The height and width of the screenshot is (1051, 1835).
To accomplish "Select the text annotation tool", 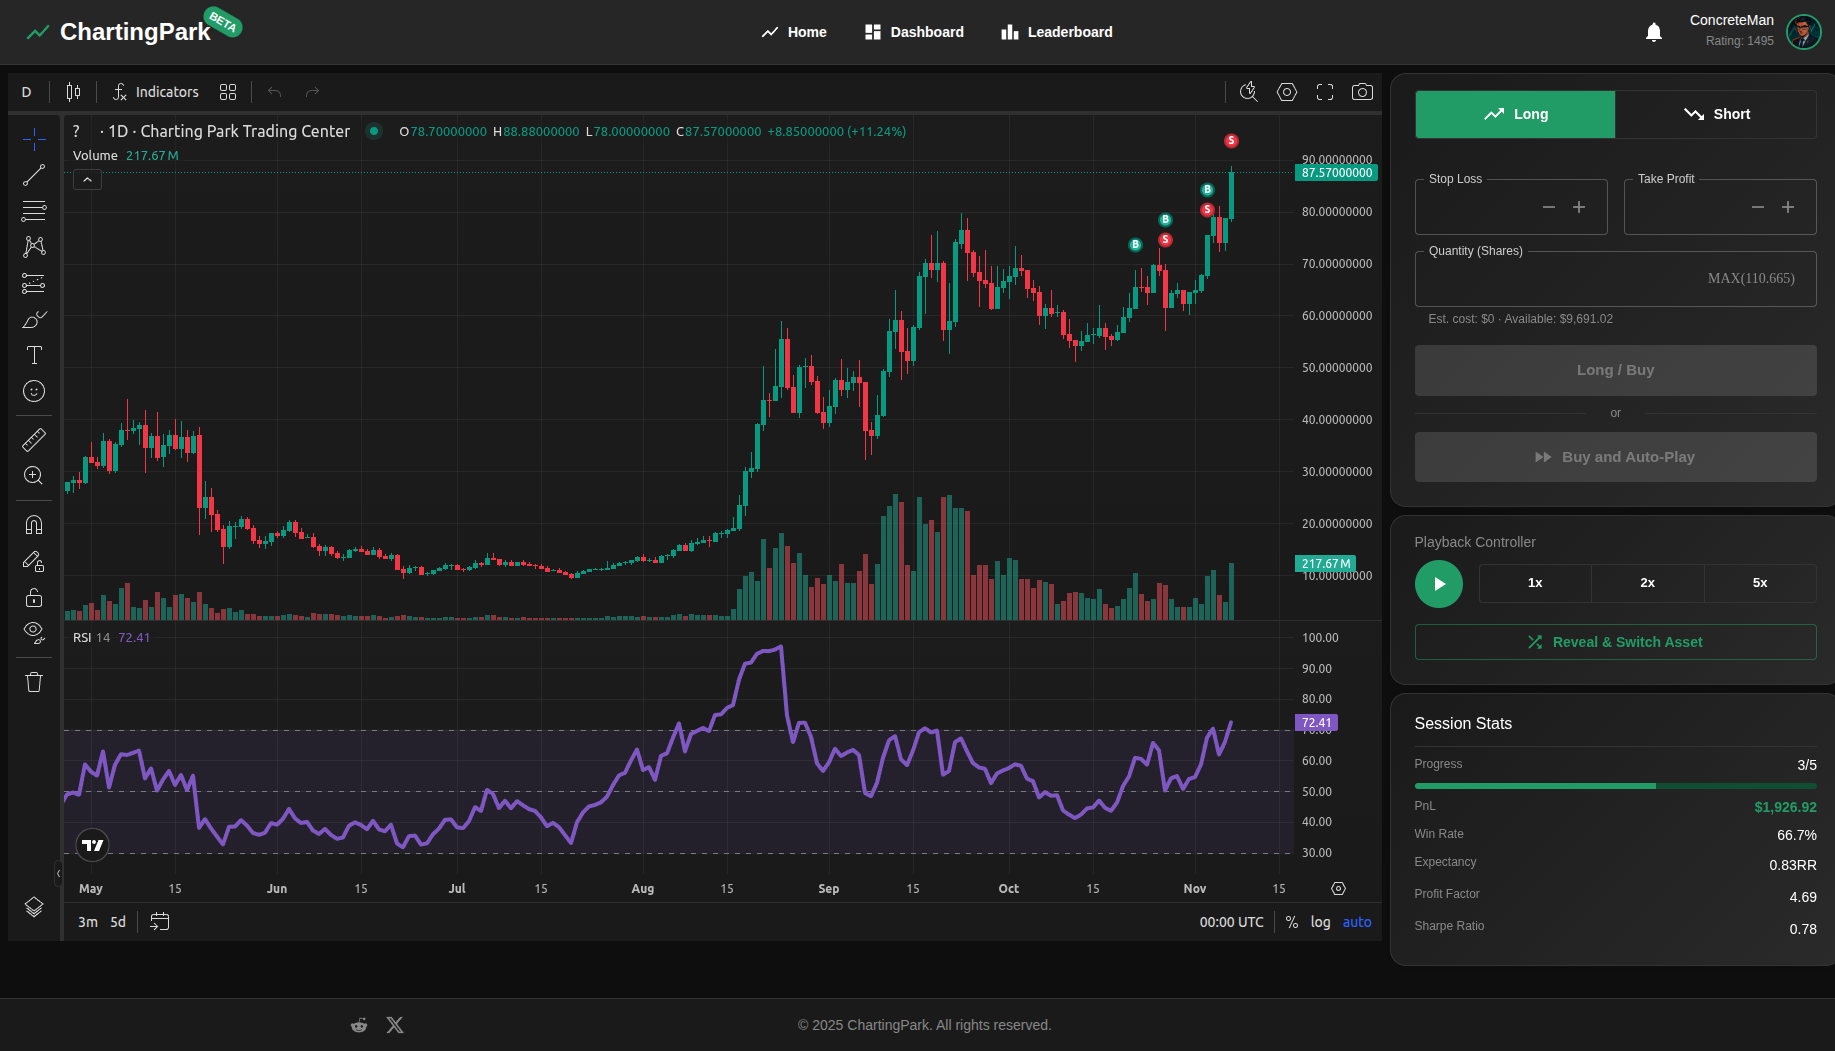I will tap(34, 355).
